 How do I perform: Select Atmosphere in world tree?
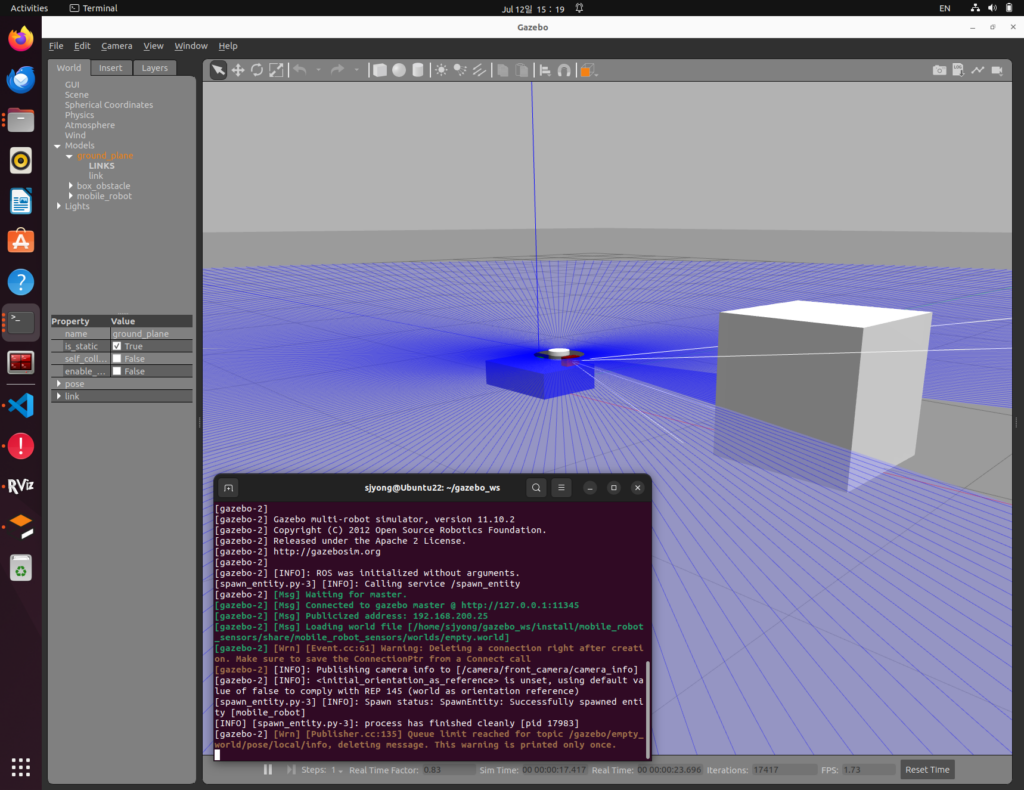pos(89,125)
